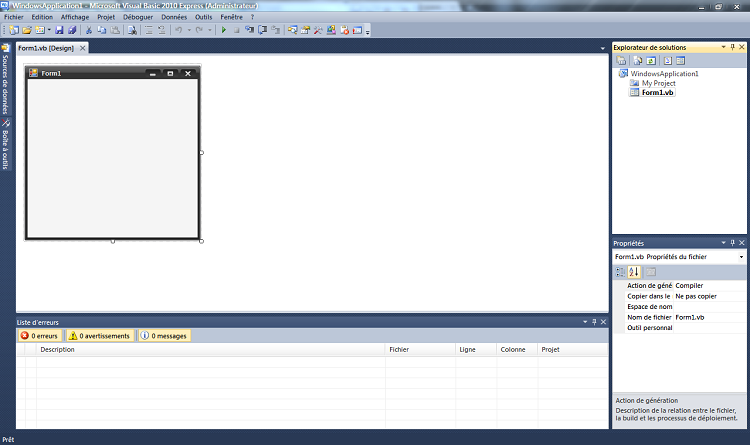Switch Propriétés to alphabetical sort

pos(634,272)
